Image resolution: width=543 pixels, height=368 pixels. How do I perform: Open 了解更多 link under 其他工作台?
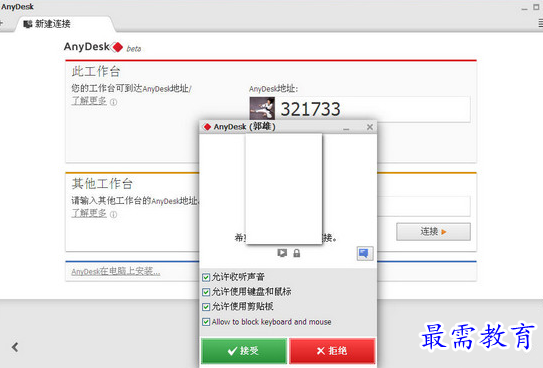tap(89, 213)
